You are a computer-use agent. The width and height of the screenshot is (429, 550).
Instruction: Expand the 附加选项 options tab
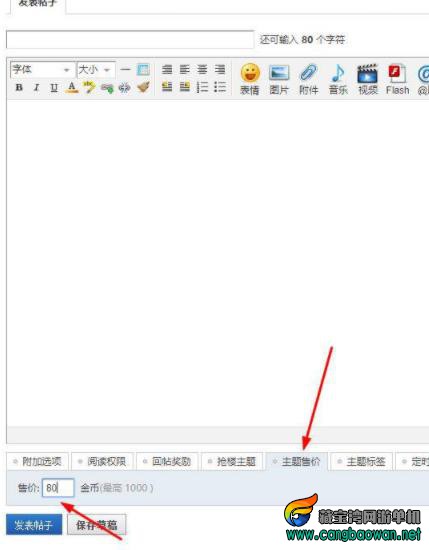(38, 461)
